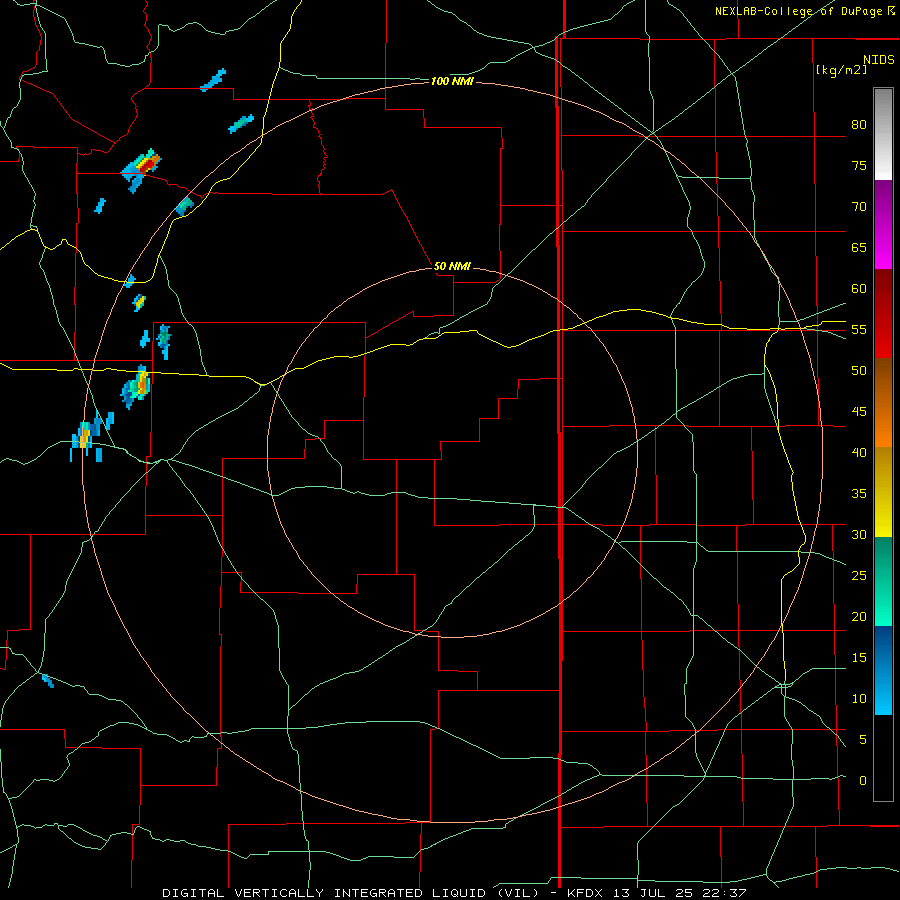Screen dimensions: 900x900
Task: Click the NEXLAB-College of DuPage label
Action: [799, 11]
